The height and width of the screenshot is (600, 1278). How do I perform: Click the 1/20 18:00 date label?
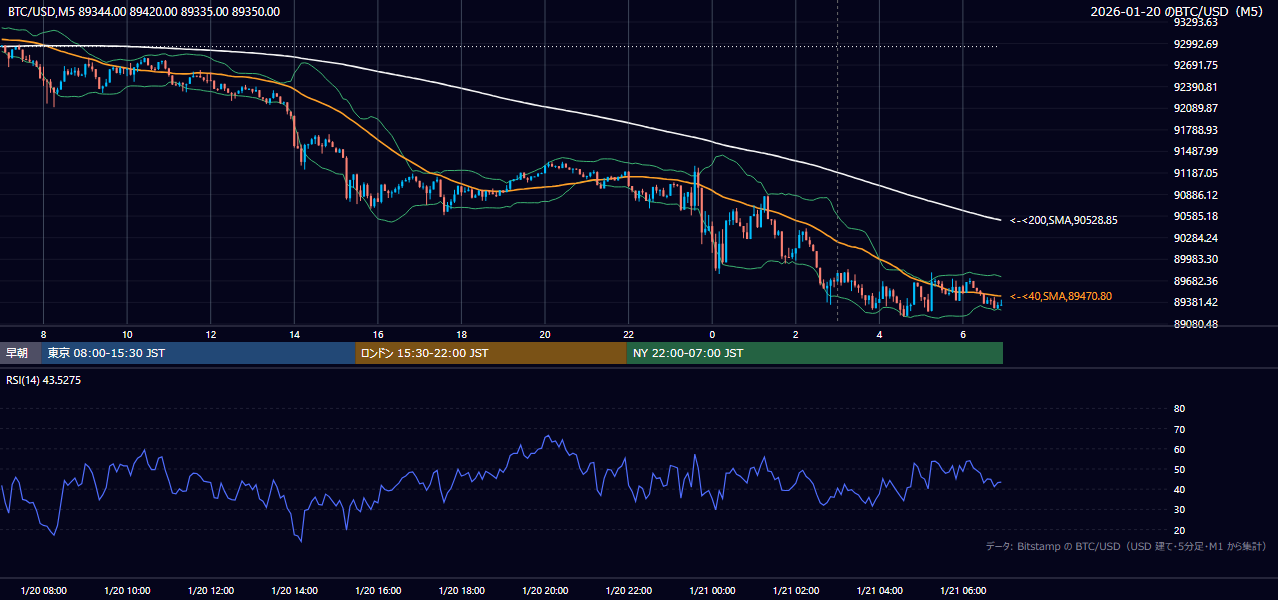click(461, 591)
